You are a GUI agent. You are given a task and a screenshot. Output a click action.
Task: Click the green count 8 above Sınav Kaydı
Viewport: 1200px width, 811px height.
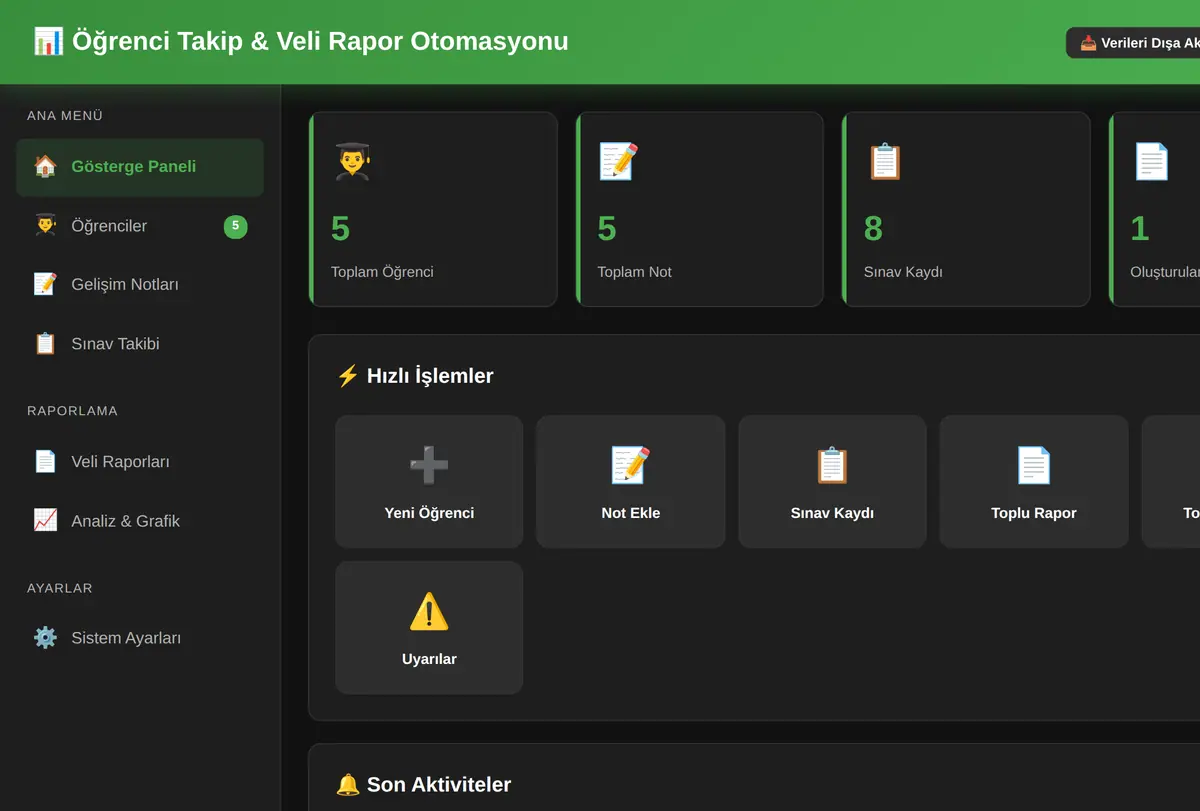pos(873,229)
